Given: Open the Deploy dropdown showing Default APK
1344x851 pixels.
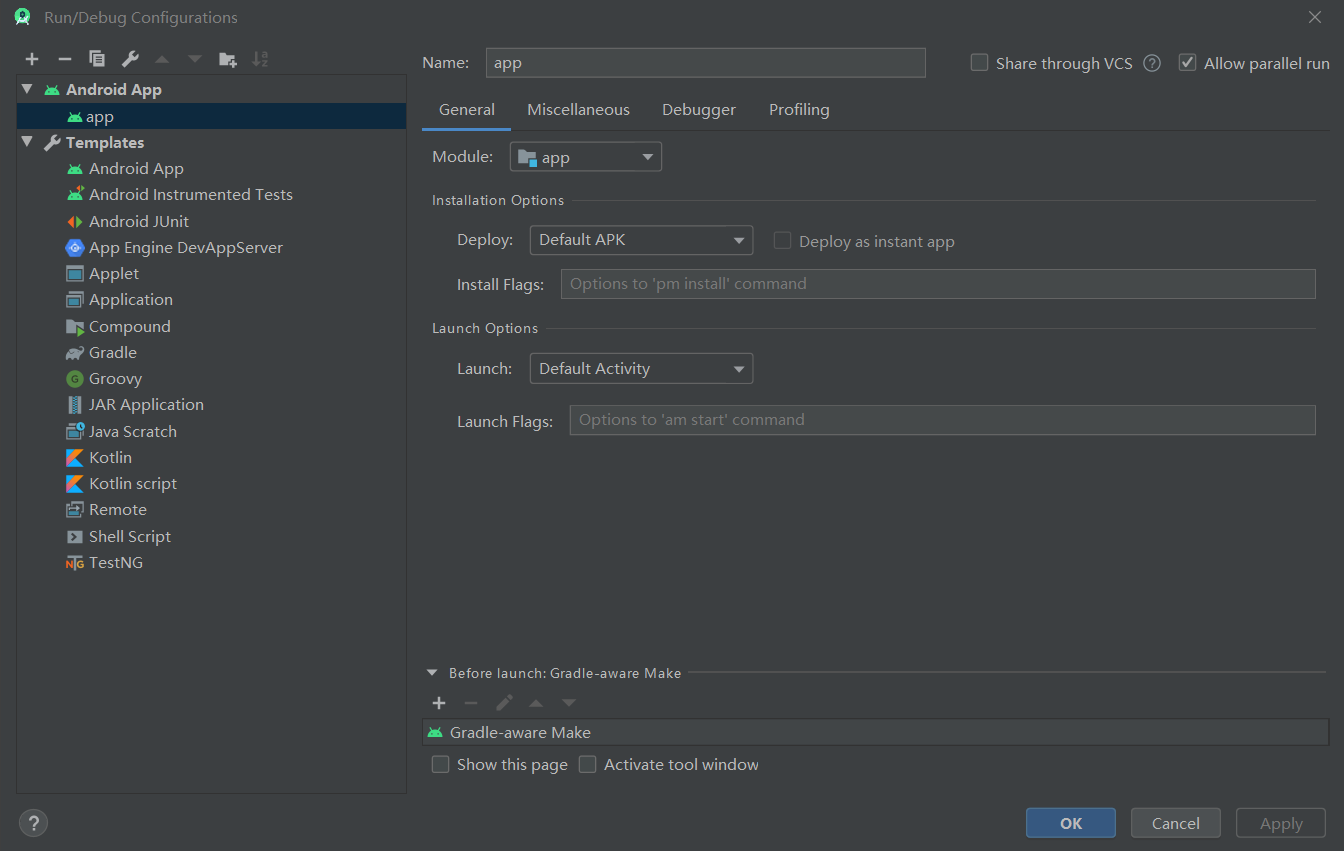Looking at the screenshot, I should click(641, 240).
